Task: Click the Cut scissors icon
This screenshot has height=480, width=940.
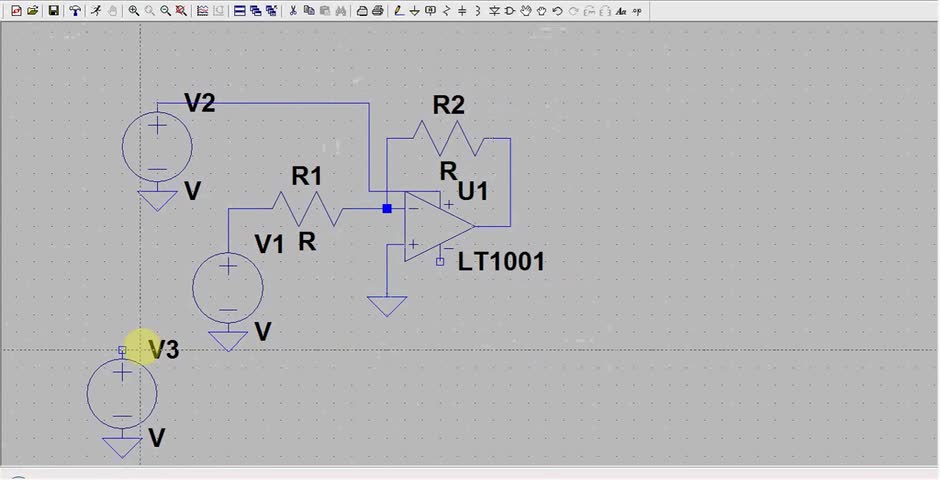Action: point(293,11)
